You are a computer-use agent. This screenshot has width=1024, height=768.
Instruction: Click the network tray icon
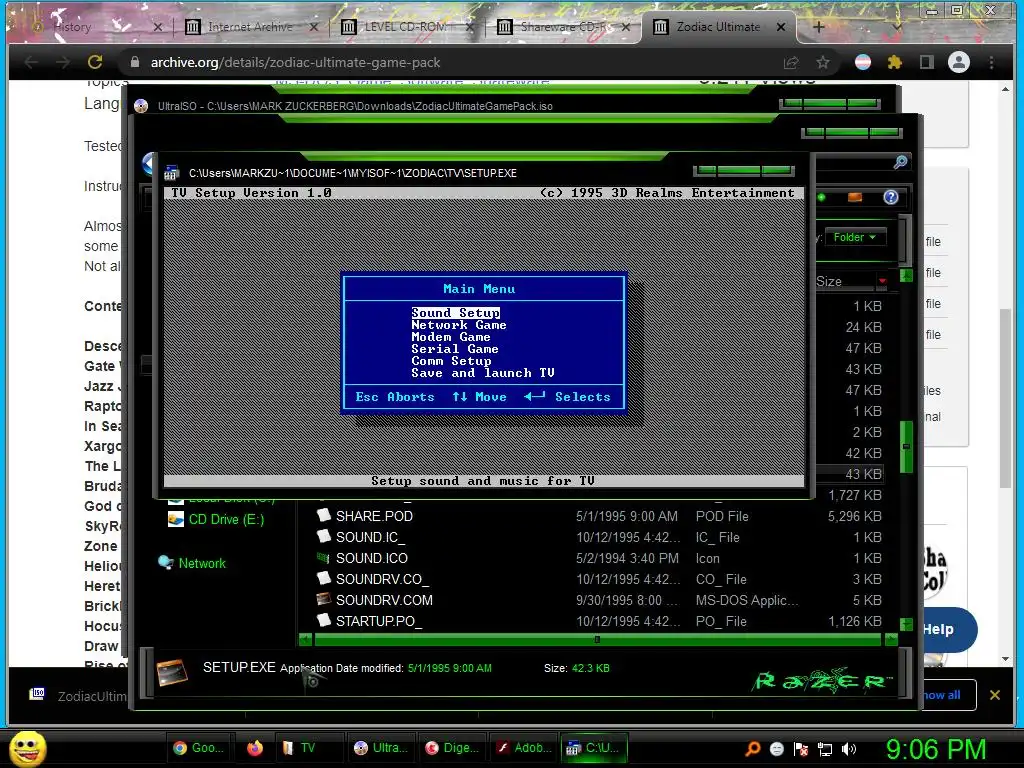click(825, 749)
